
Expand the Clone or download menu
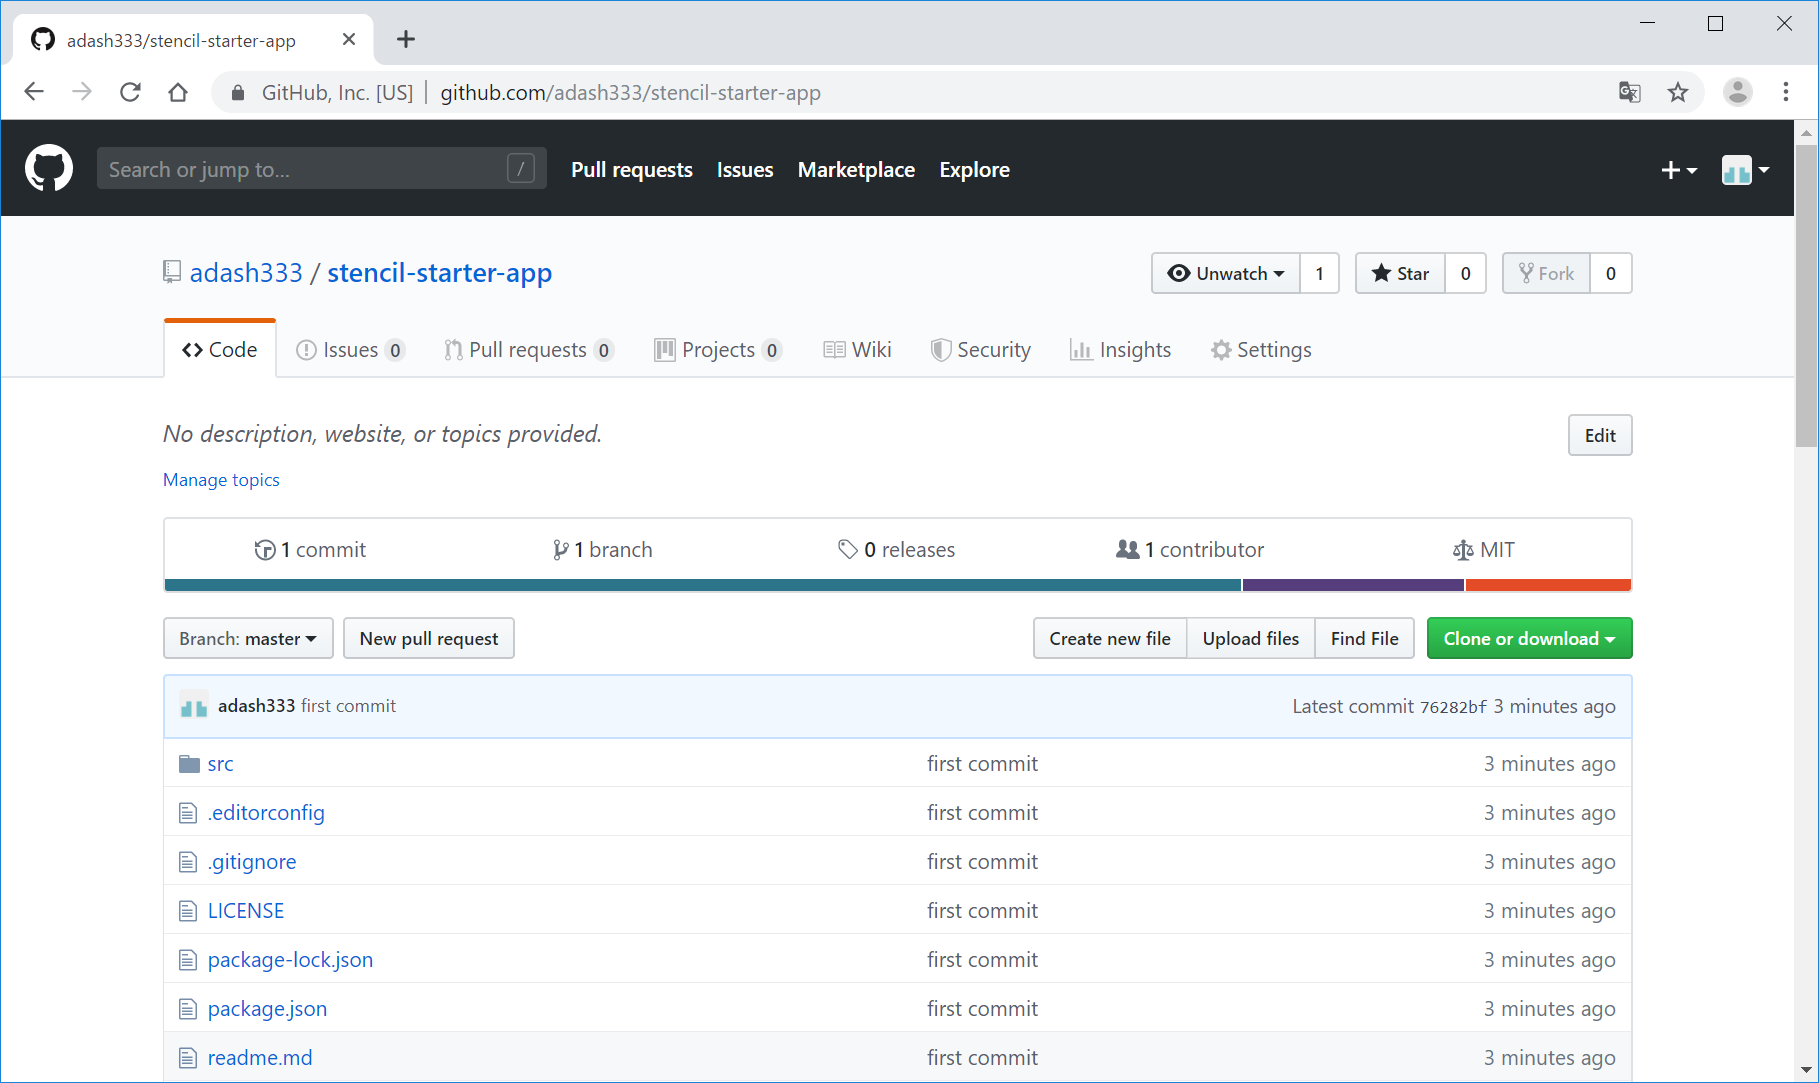[1529, 639]
